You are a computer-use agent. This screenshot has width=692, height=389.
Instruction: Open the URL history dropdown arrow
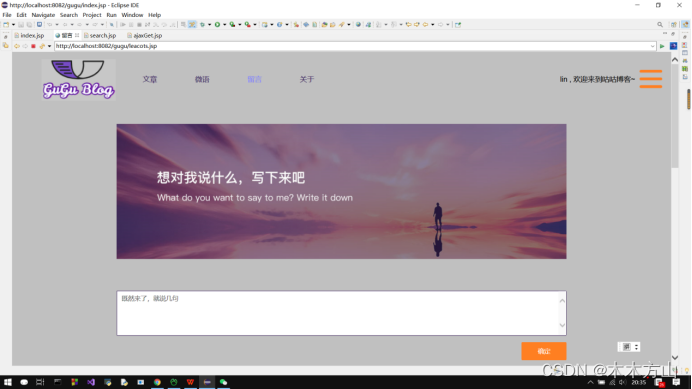[x=652, y=46]
